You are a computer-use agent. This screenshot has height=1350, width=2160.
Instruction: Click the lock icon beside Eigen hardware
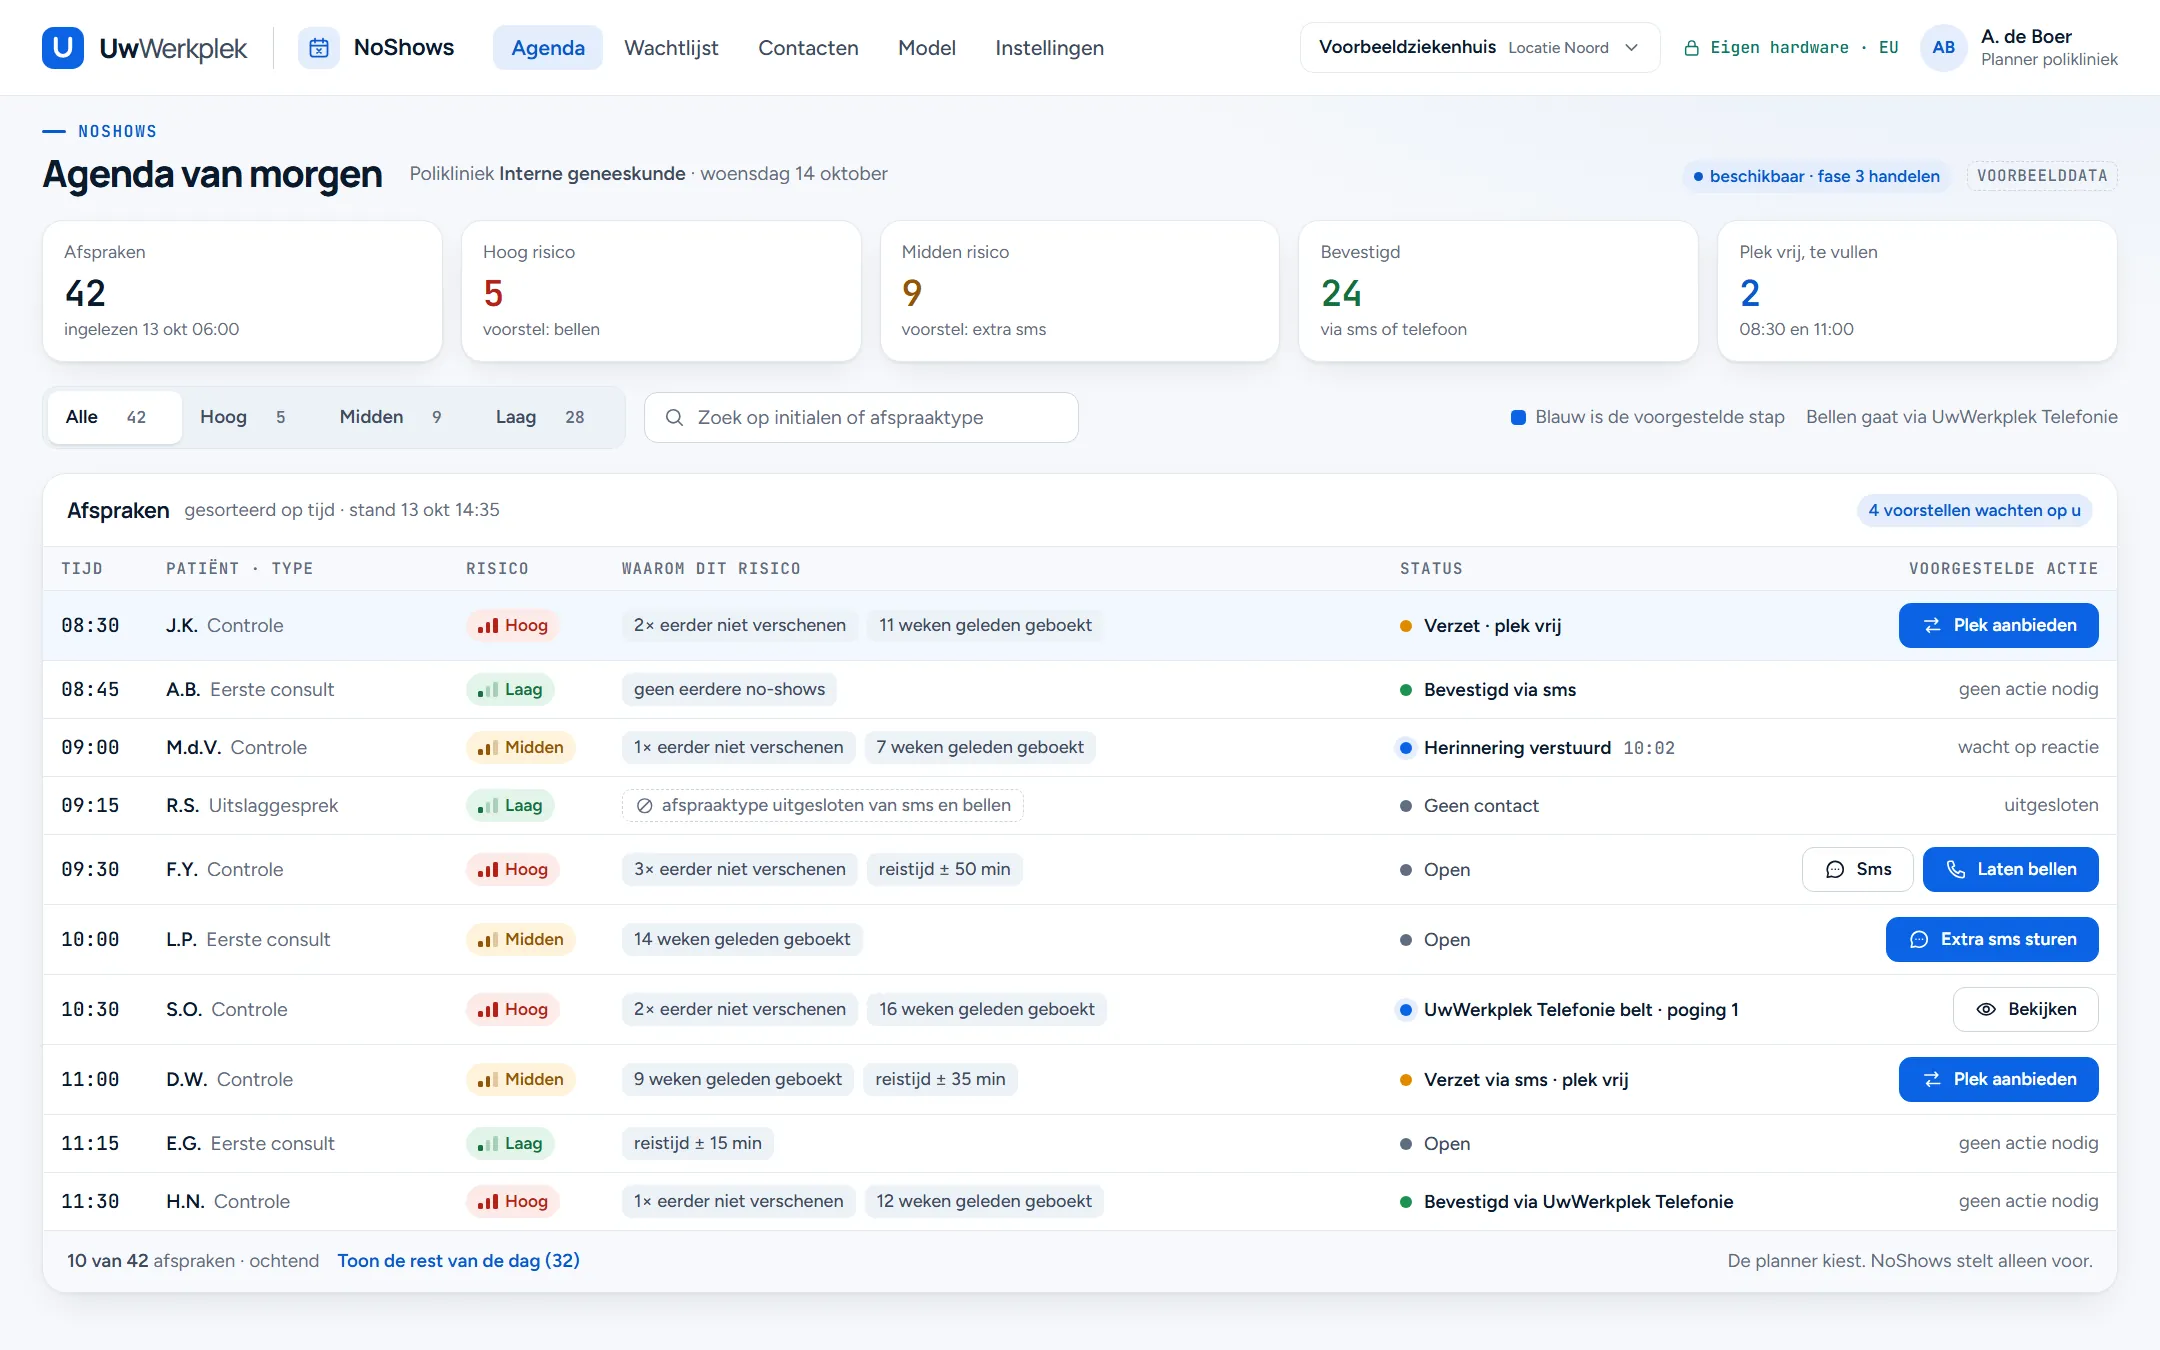tap(1691, 48)
